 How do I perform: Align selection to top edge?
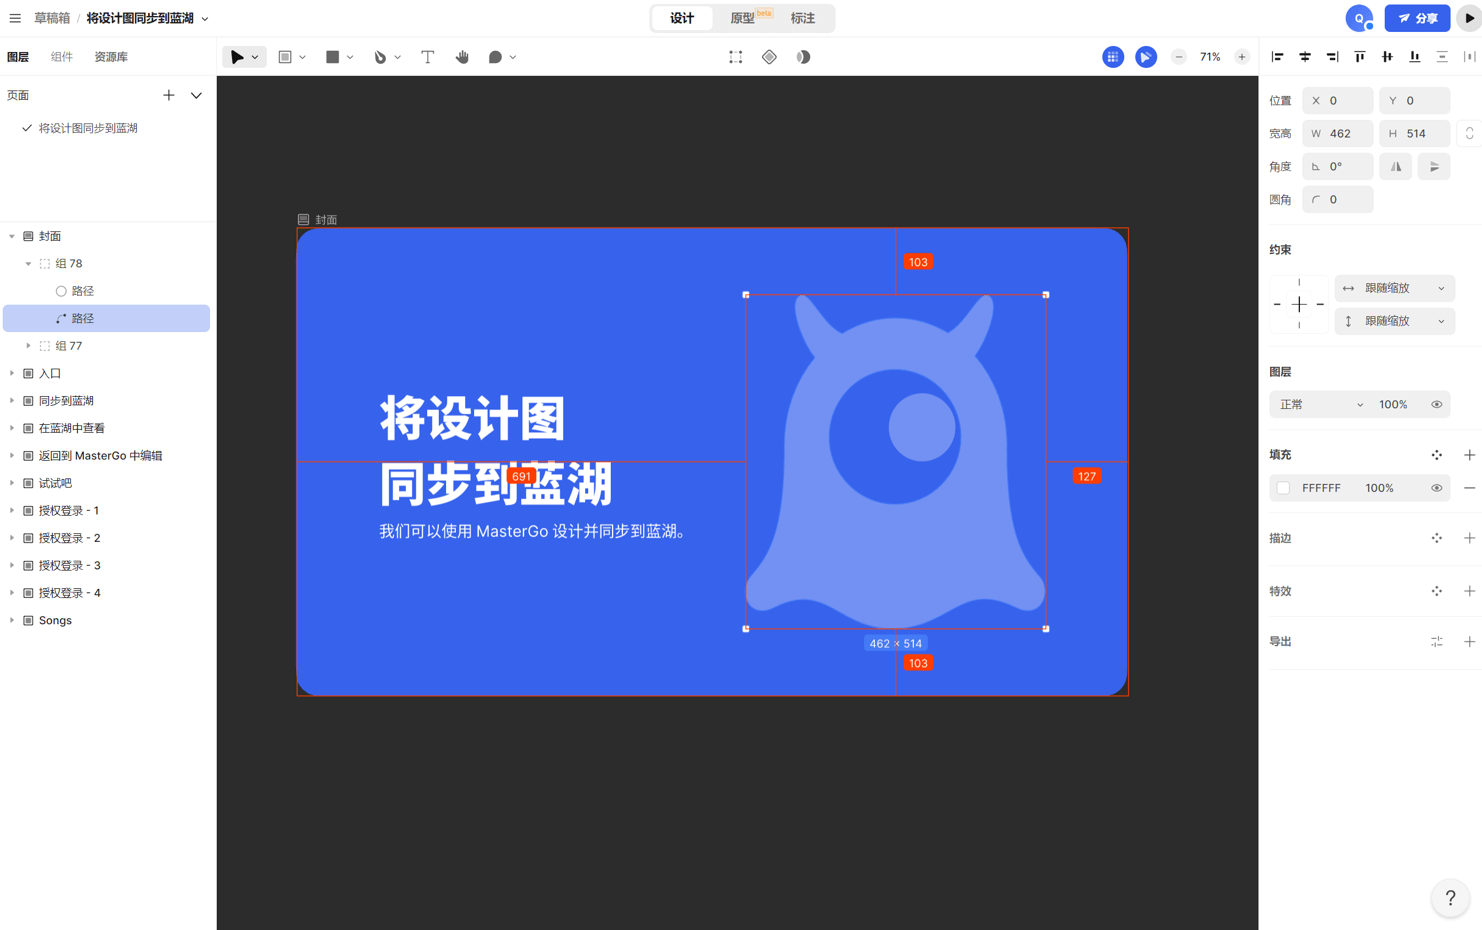[x=1360, y=57]
